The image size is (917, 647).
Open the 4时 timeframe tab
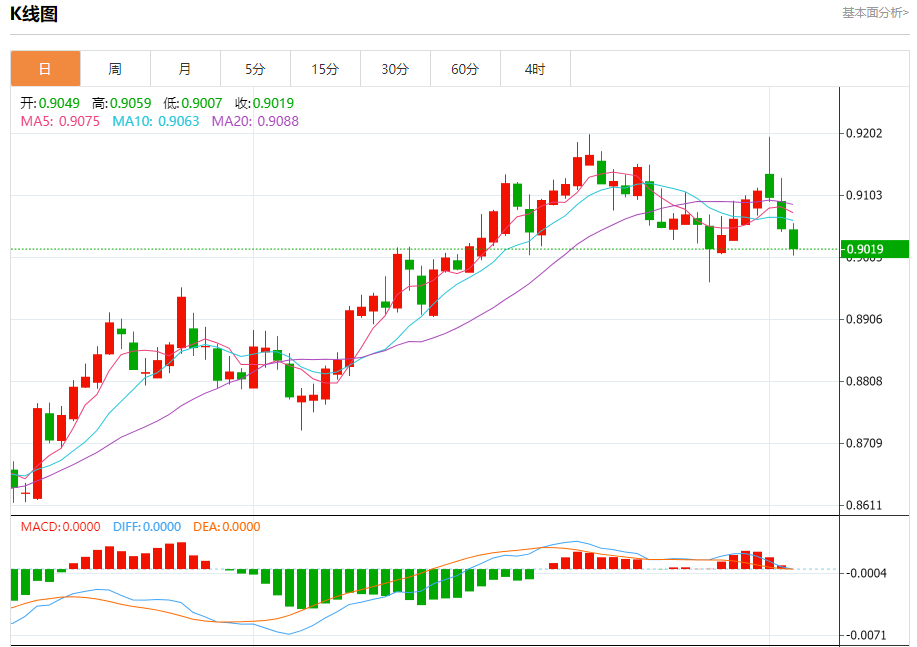point(535,69)
